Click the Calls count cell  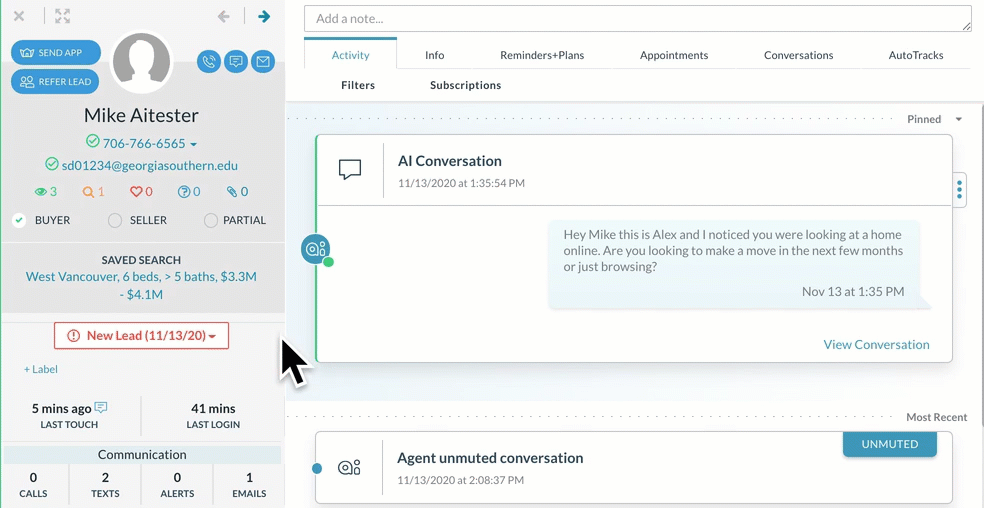pyautogui.click(x=33, y=485)
